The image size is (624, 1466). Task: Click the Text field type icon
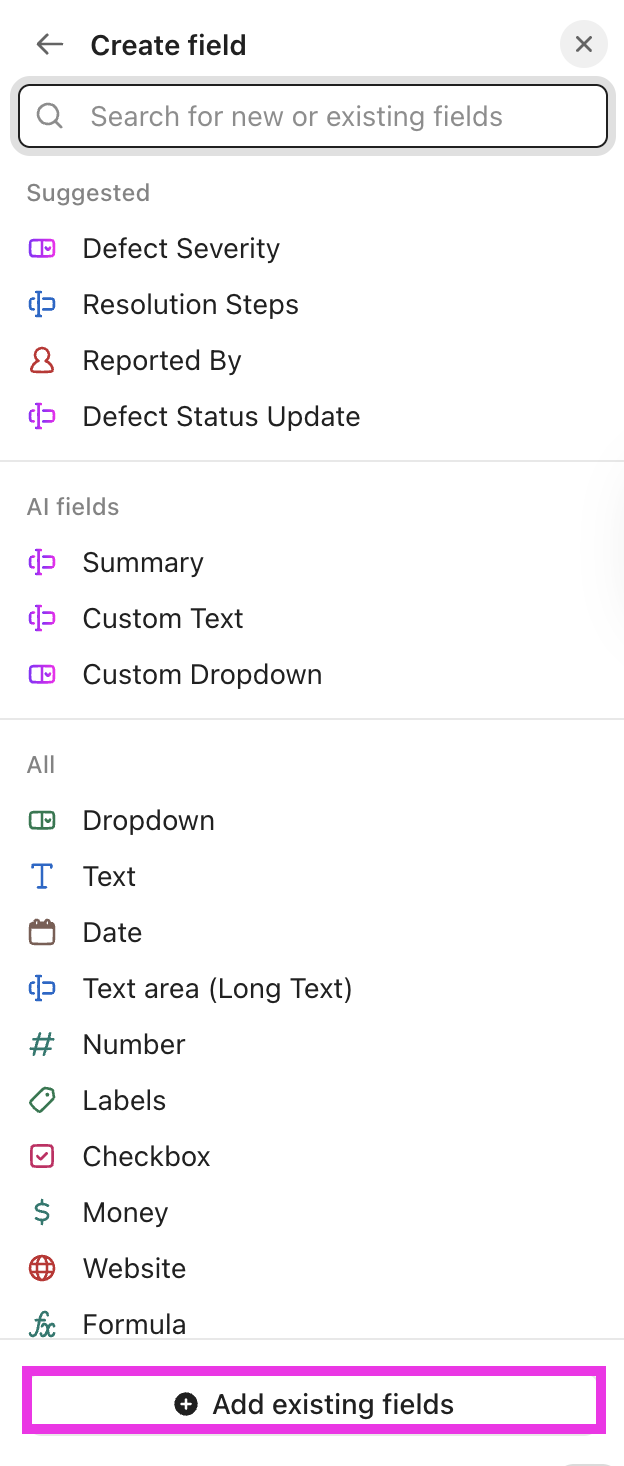(x=41, y=876)
